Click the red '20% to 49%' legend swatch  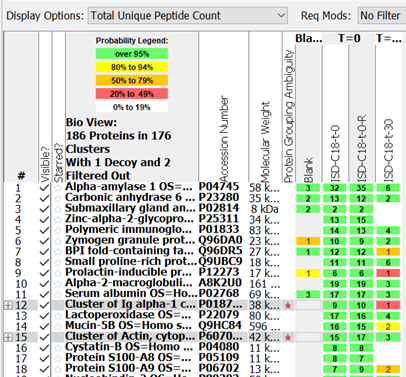132,94
